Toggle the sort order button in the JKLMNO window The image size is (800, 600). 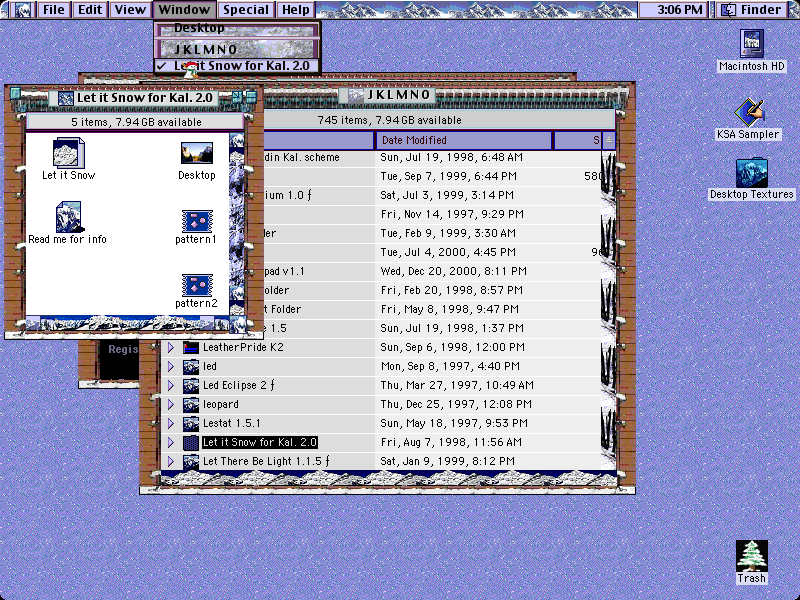(x=609, y=140)
